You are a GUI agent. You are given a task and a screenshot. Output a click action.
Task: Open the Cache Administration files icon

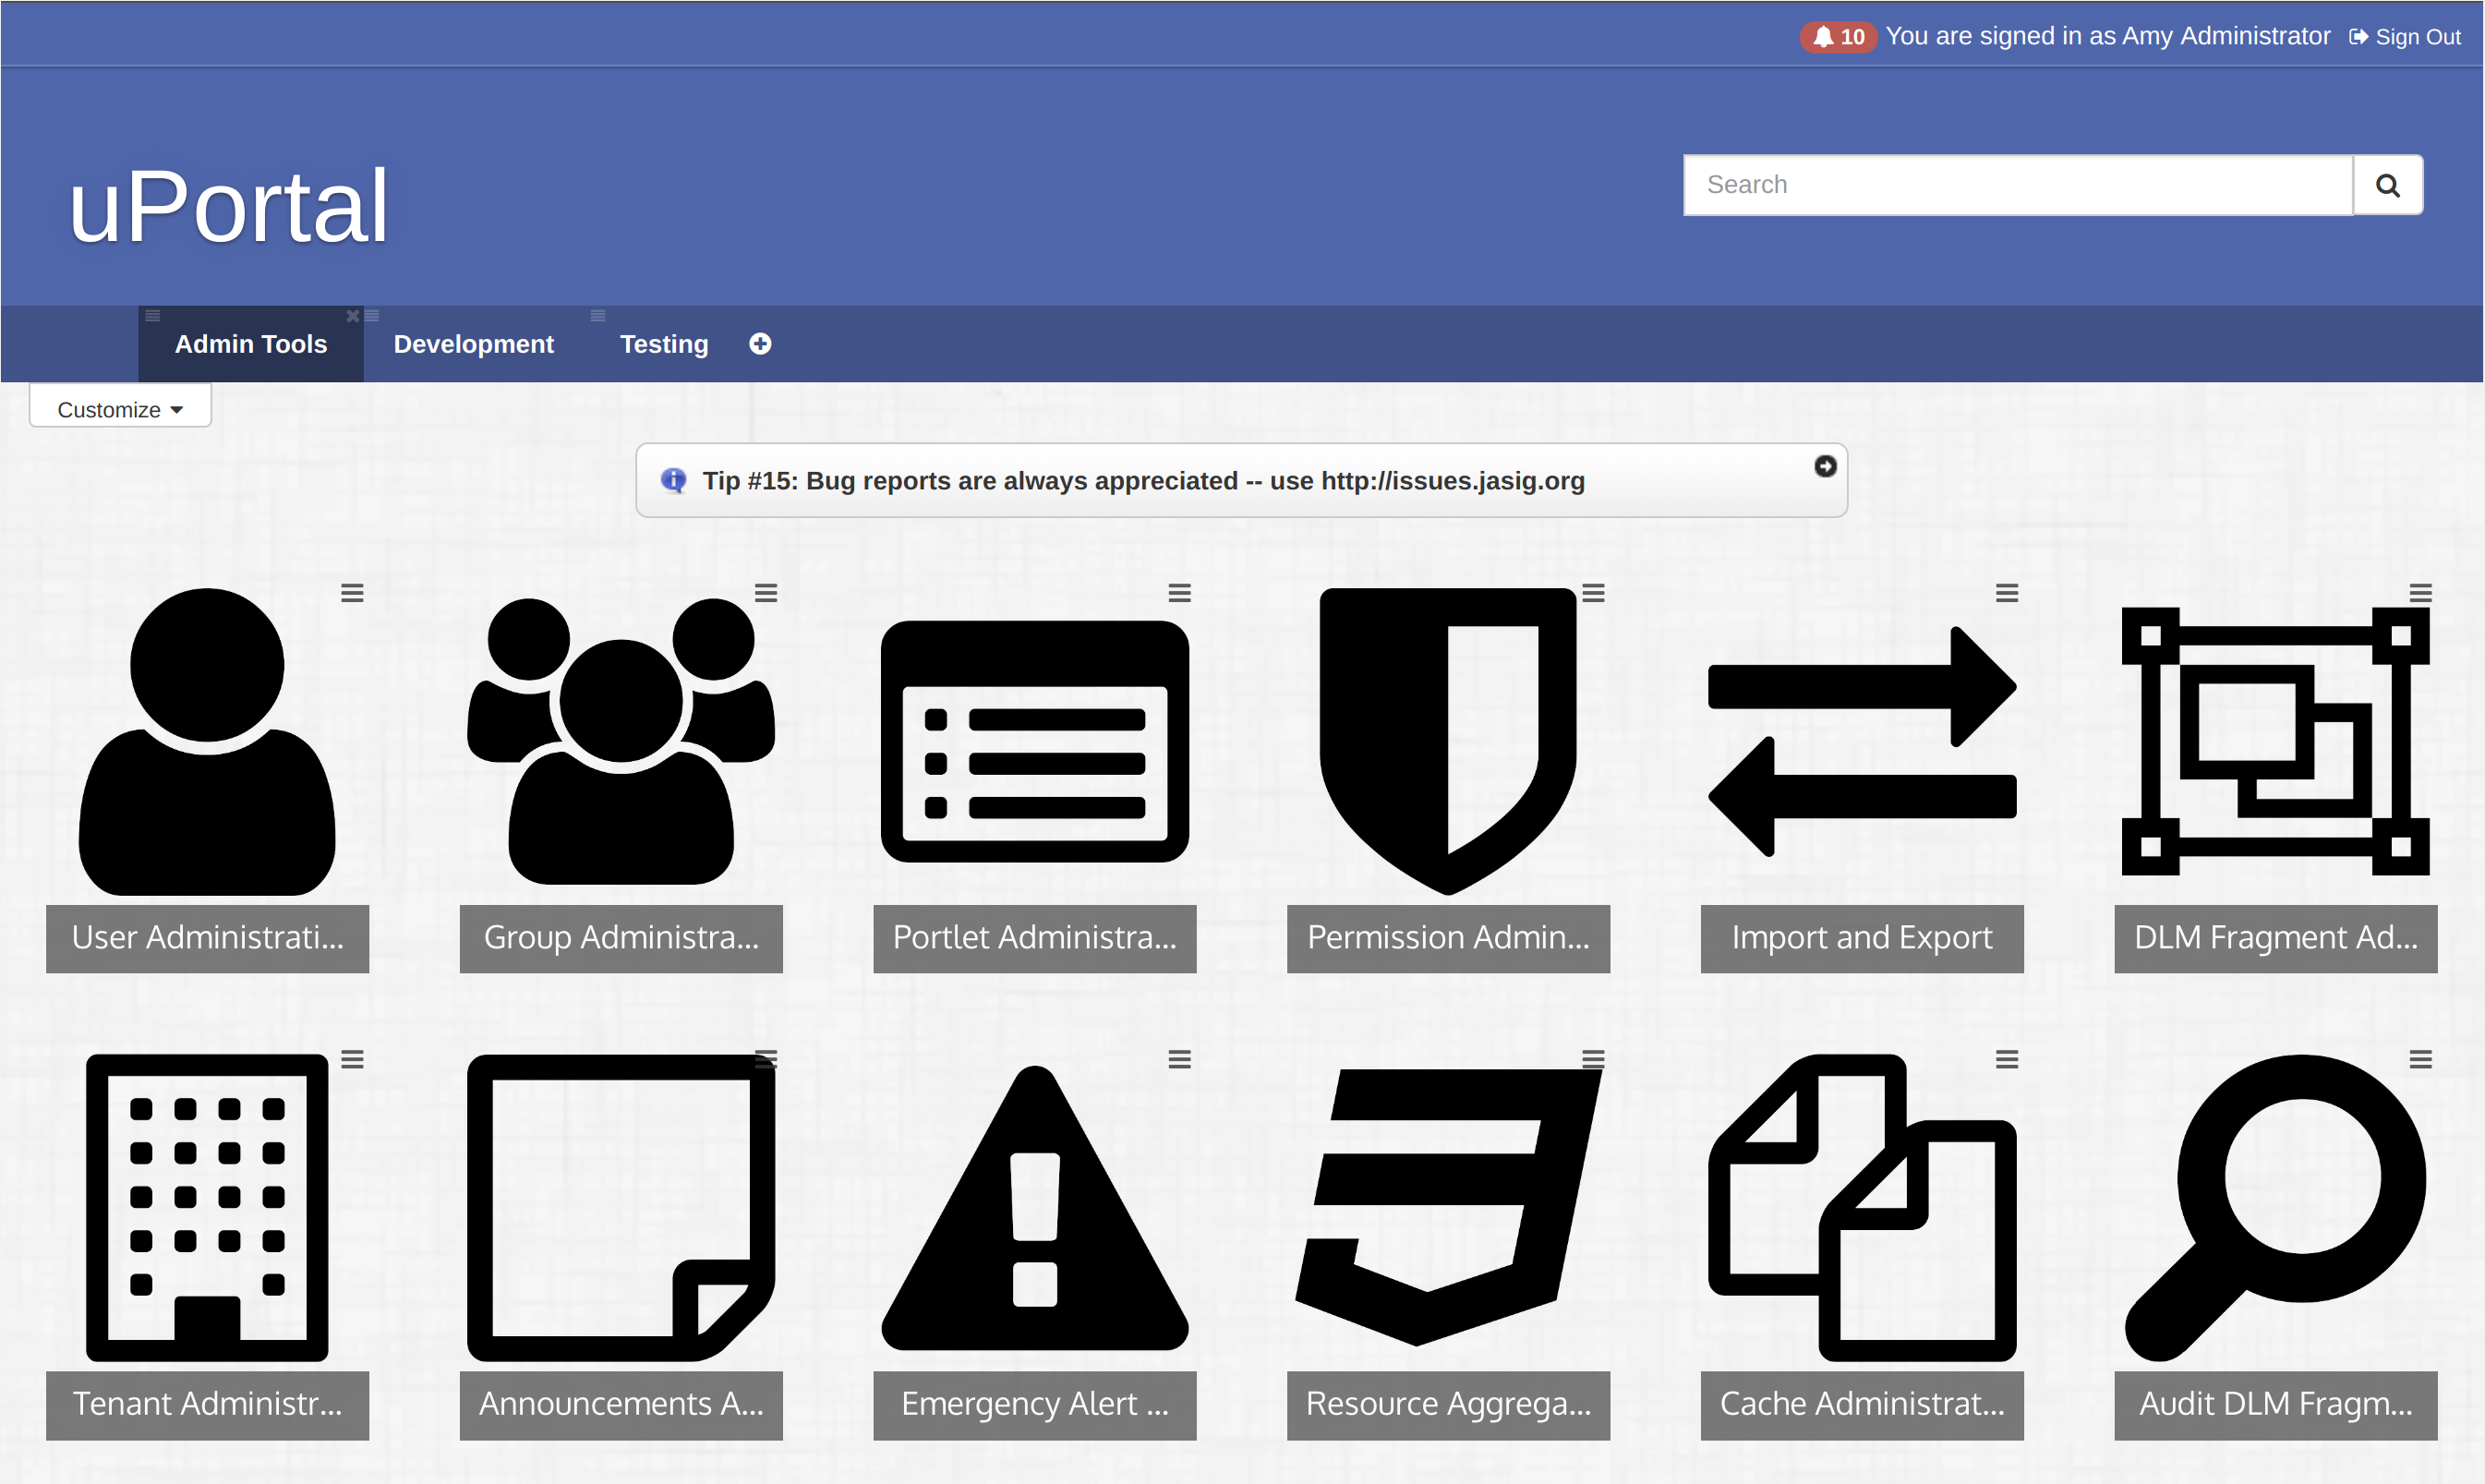pyautogui.click(x=1862, y=1207)
